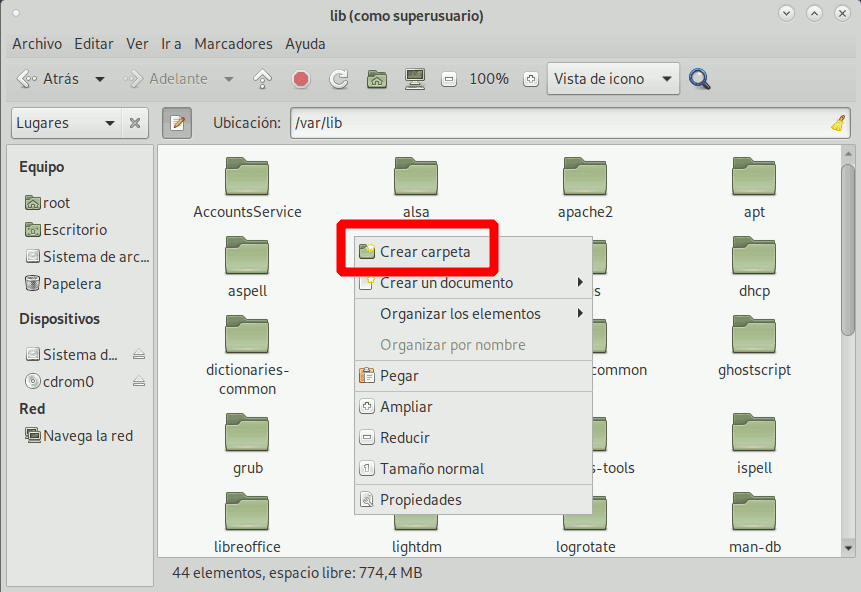Reload the current folder view
861x592 pixels.
pos(338,78)
